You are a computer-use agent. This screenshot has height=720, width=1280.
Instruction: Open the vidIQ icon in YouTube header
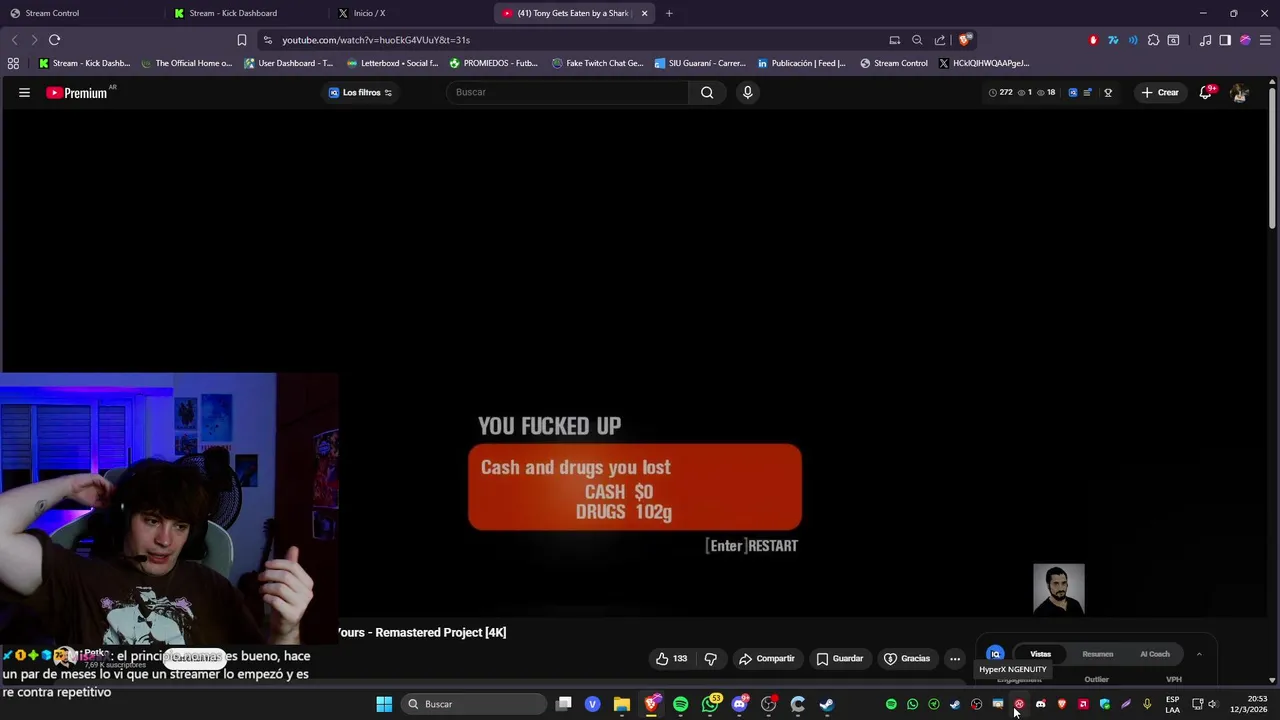pos(1073,92)
